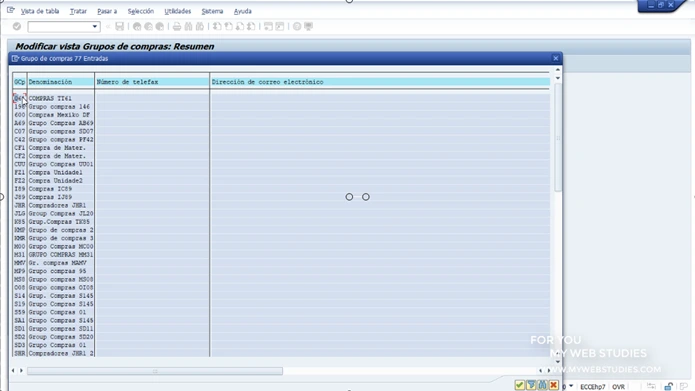This screenshot has height=391, width=695.
Task: Click the Print icon in the toolbar
Action: (x=177, y=27)
